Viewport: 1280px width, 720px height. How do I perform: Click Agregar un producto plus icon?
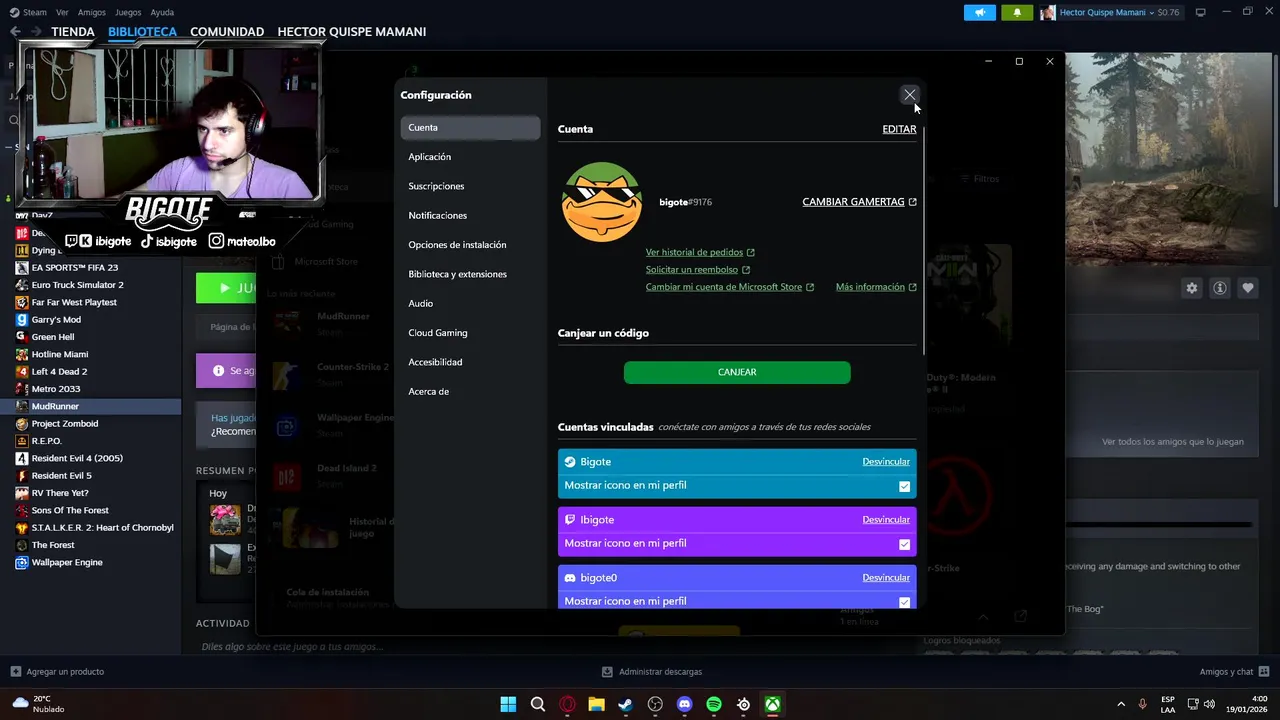click(15, 671)
